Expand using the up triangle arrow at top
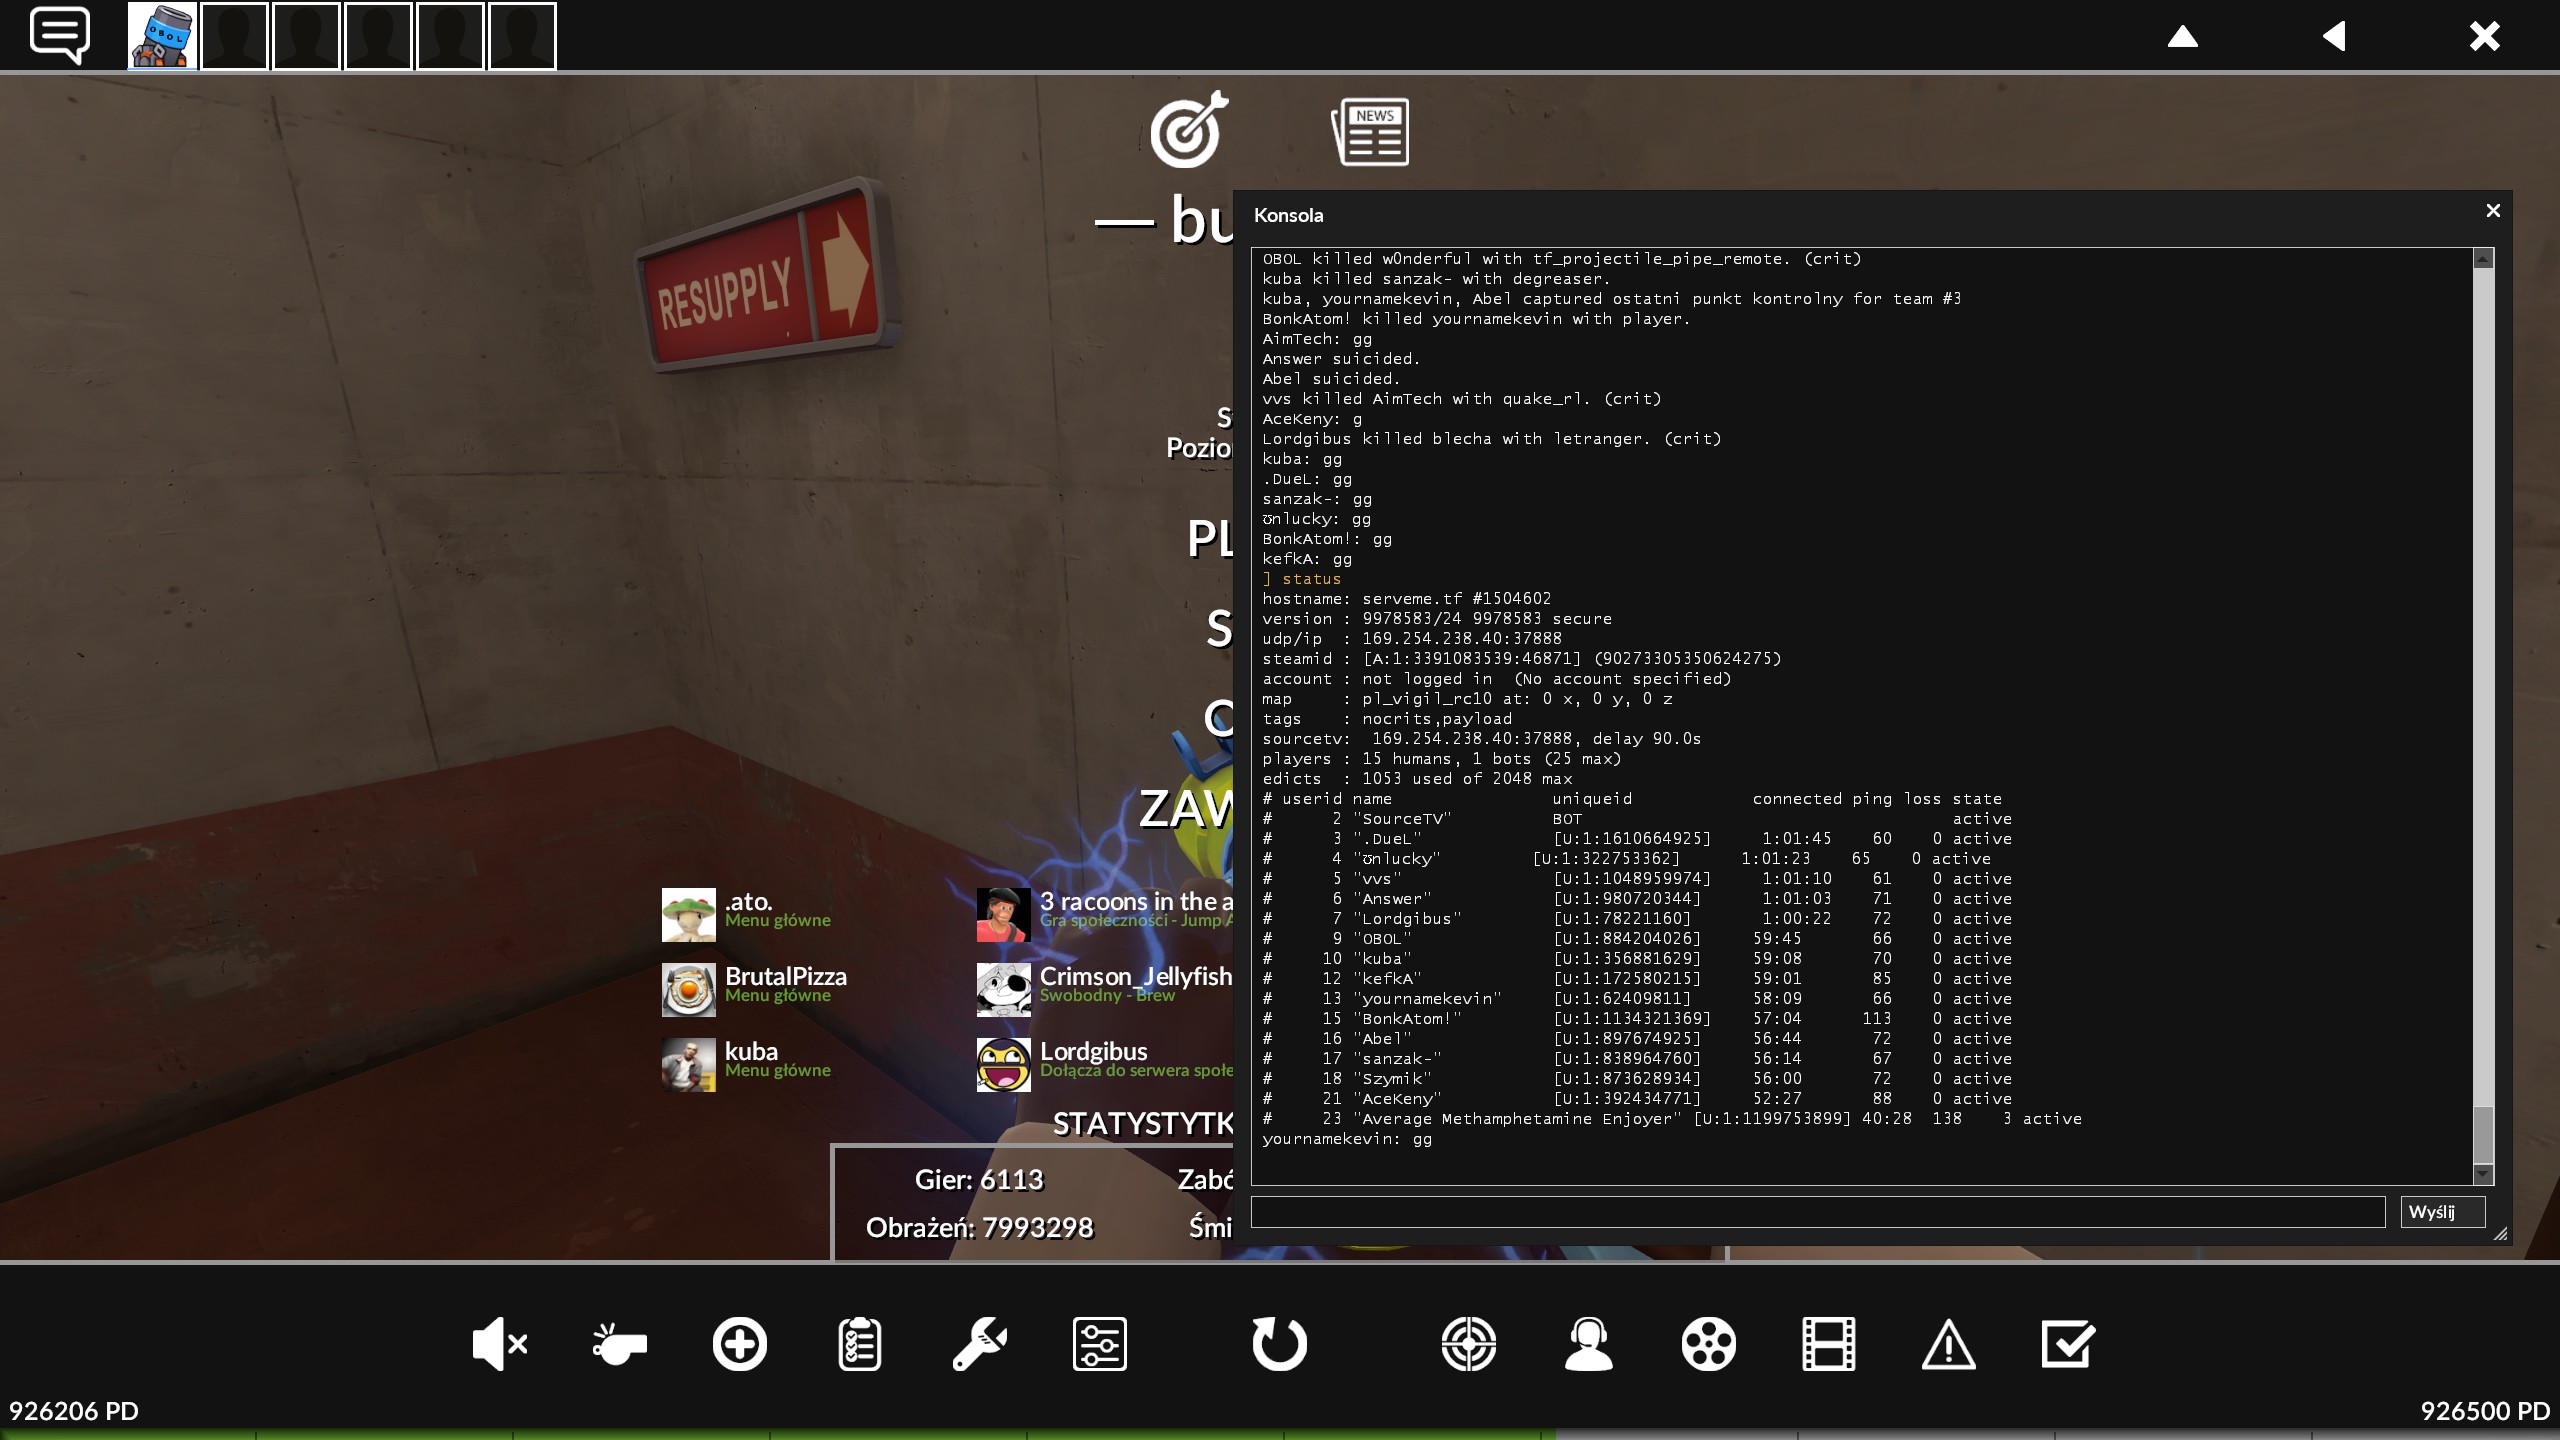 tap(2182, 37)
